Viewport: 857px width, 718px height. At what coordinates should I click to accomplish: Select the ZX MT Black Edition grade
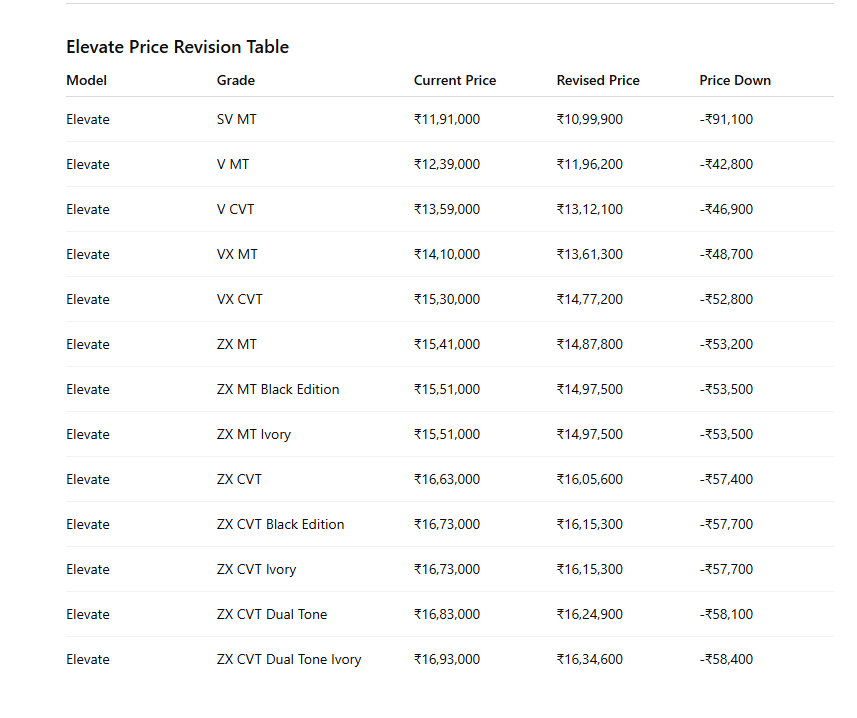[278, 389]
